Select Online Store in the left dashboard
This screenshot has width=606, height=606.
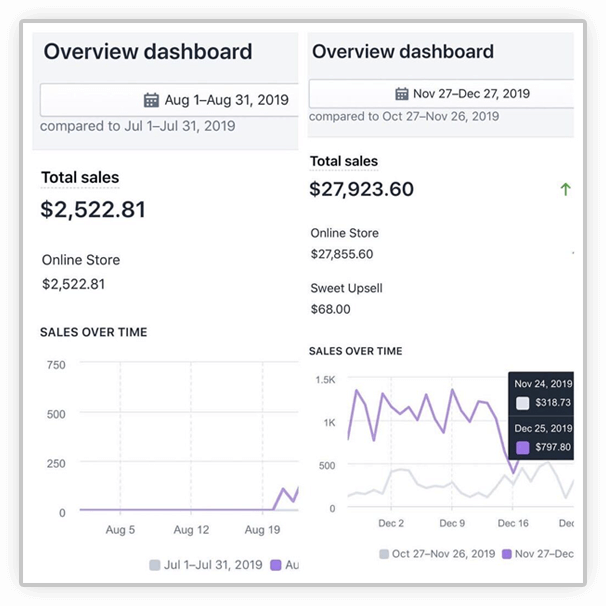coord(81,260)
